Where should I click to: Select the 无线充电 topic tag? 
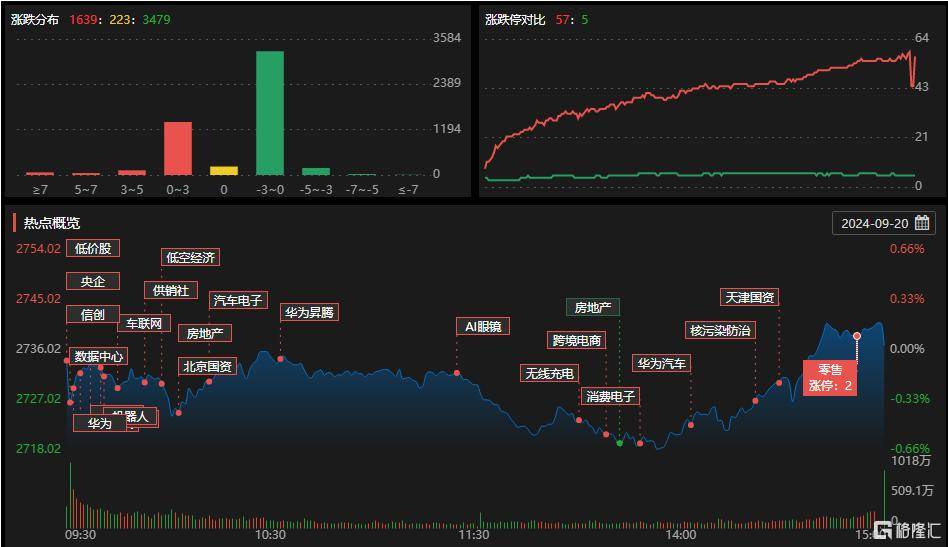tap(549, 373)
